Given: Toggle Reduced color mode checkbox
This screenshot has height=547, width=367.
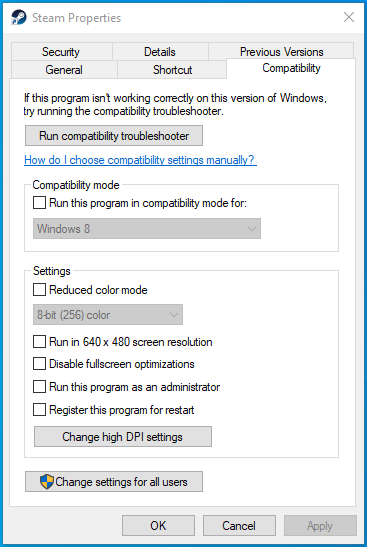Looking at the screenshot, I should click(39, 290).
